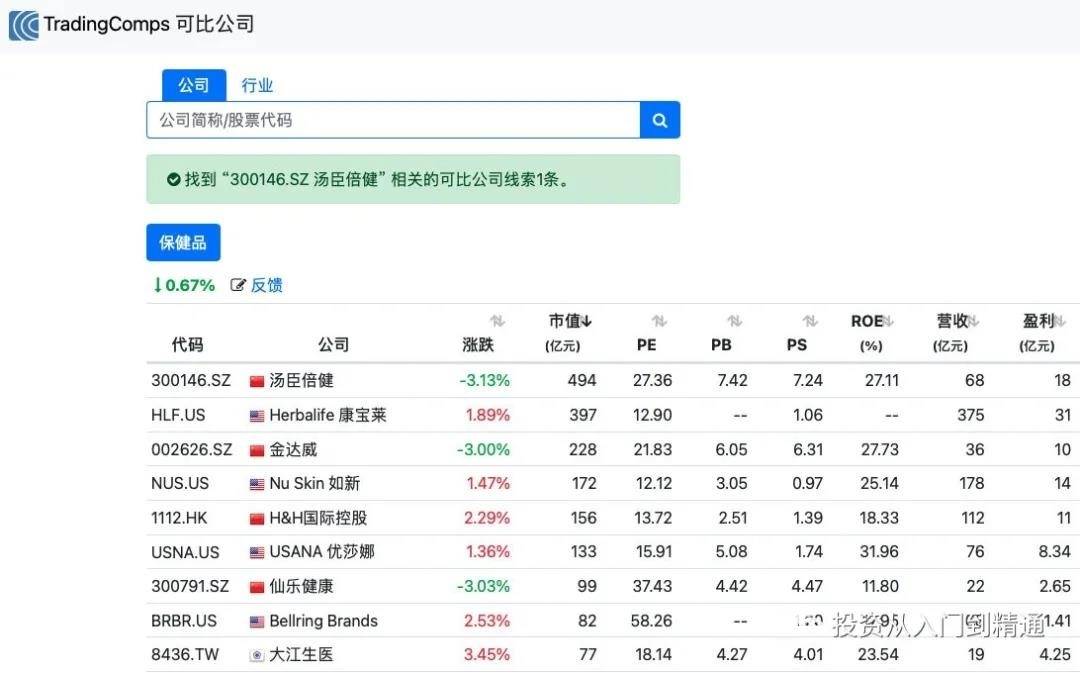Click the TradingComps logo icon
The height and width of the screenshot is (673, 1080).
[23, 25]
